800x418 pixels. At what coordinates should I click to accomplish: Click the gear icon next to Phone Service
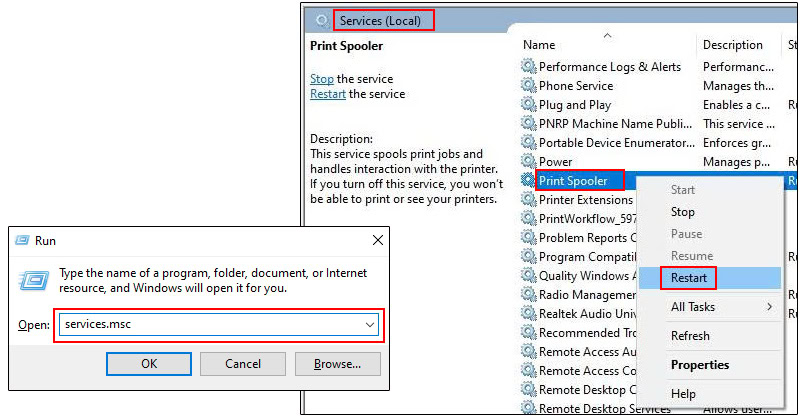click(x=529, y=86)
